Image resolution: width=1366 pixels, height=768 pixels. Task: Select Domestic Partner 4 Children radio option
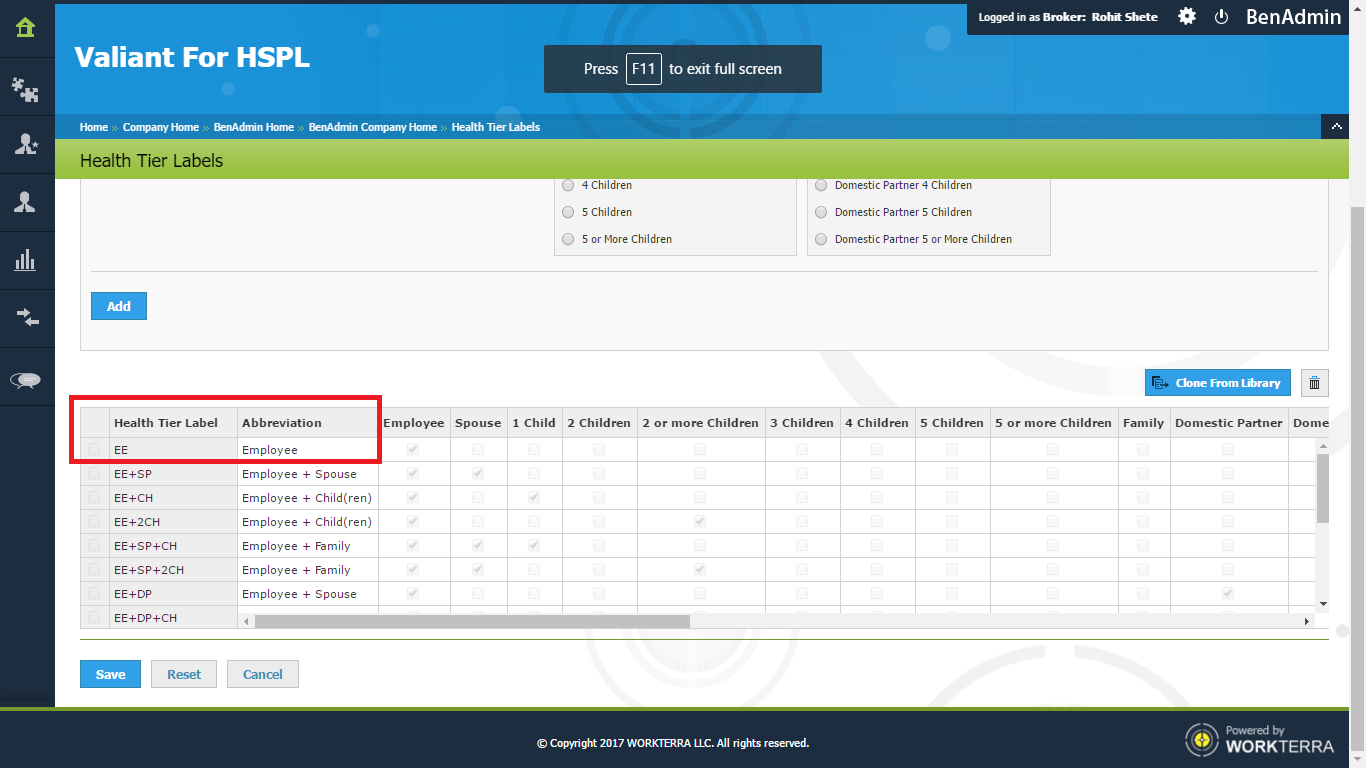coord(821,185)
